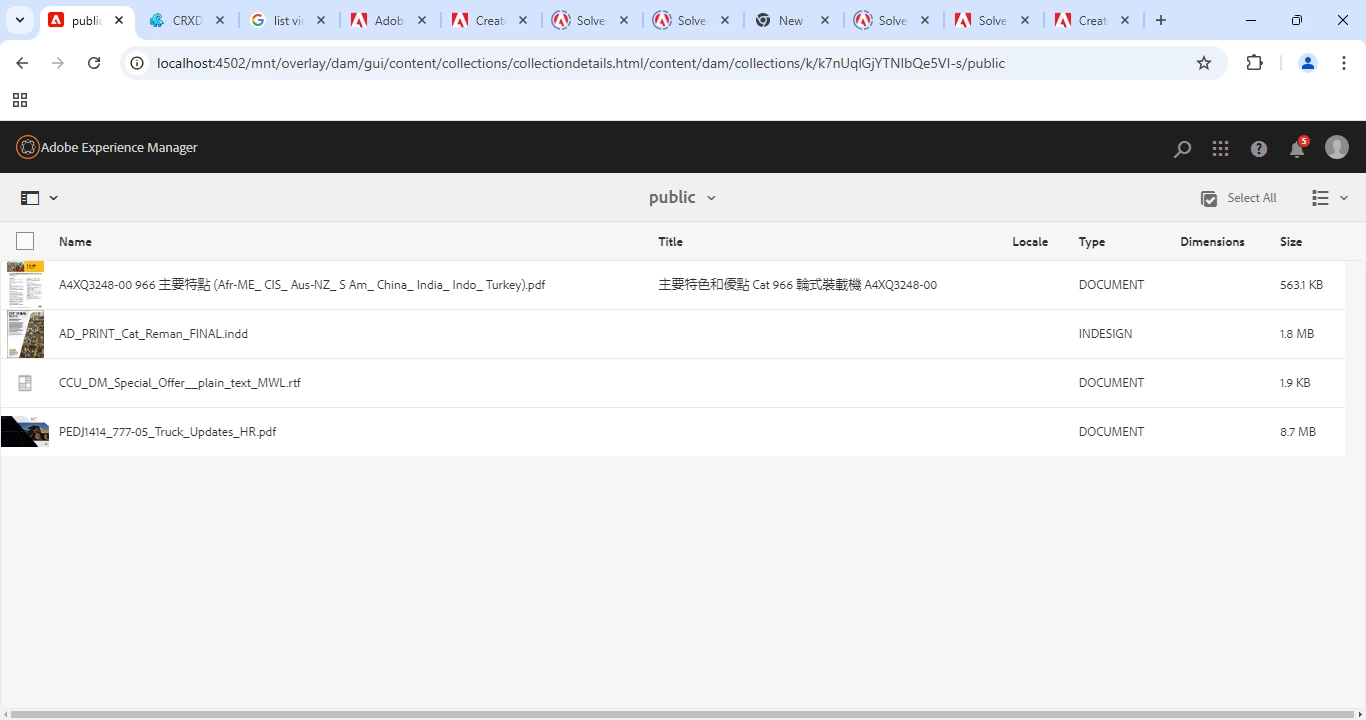This screenshot has width=1366, height=720.
Task: Open the AEM solutions grid icon
Action: click(x=1220, y=149)
